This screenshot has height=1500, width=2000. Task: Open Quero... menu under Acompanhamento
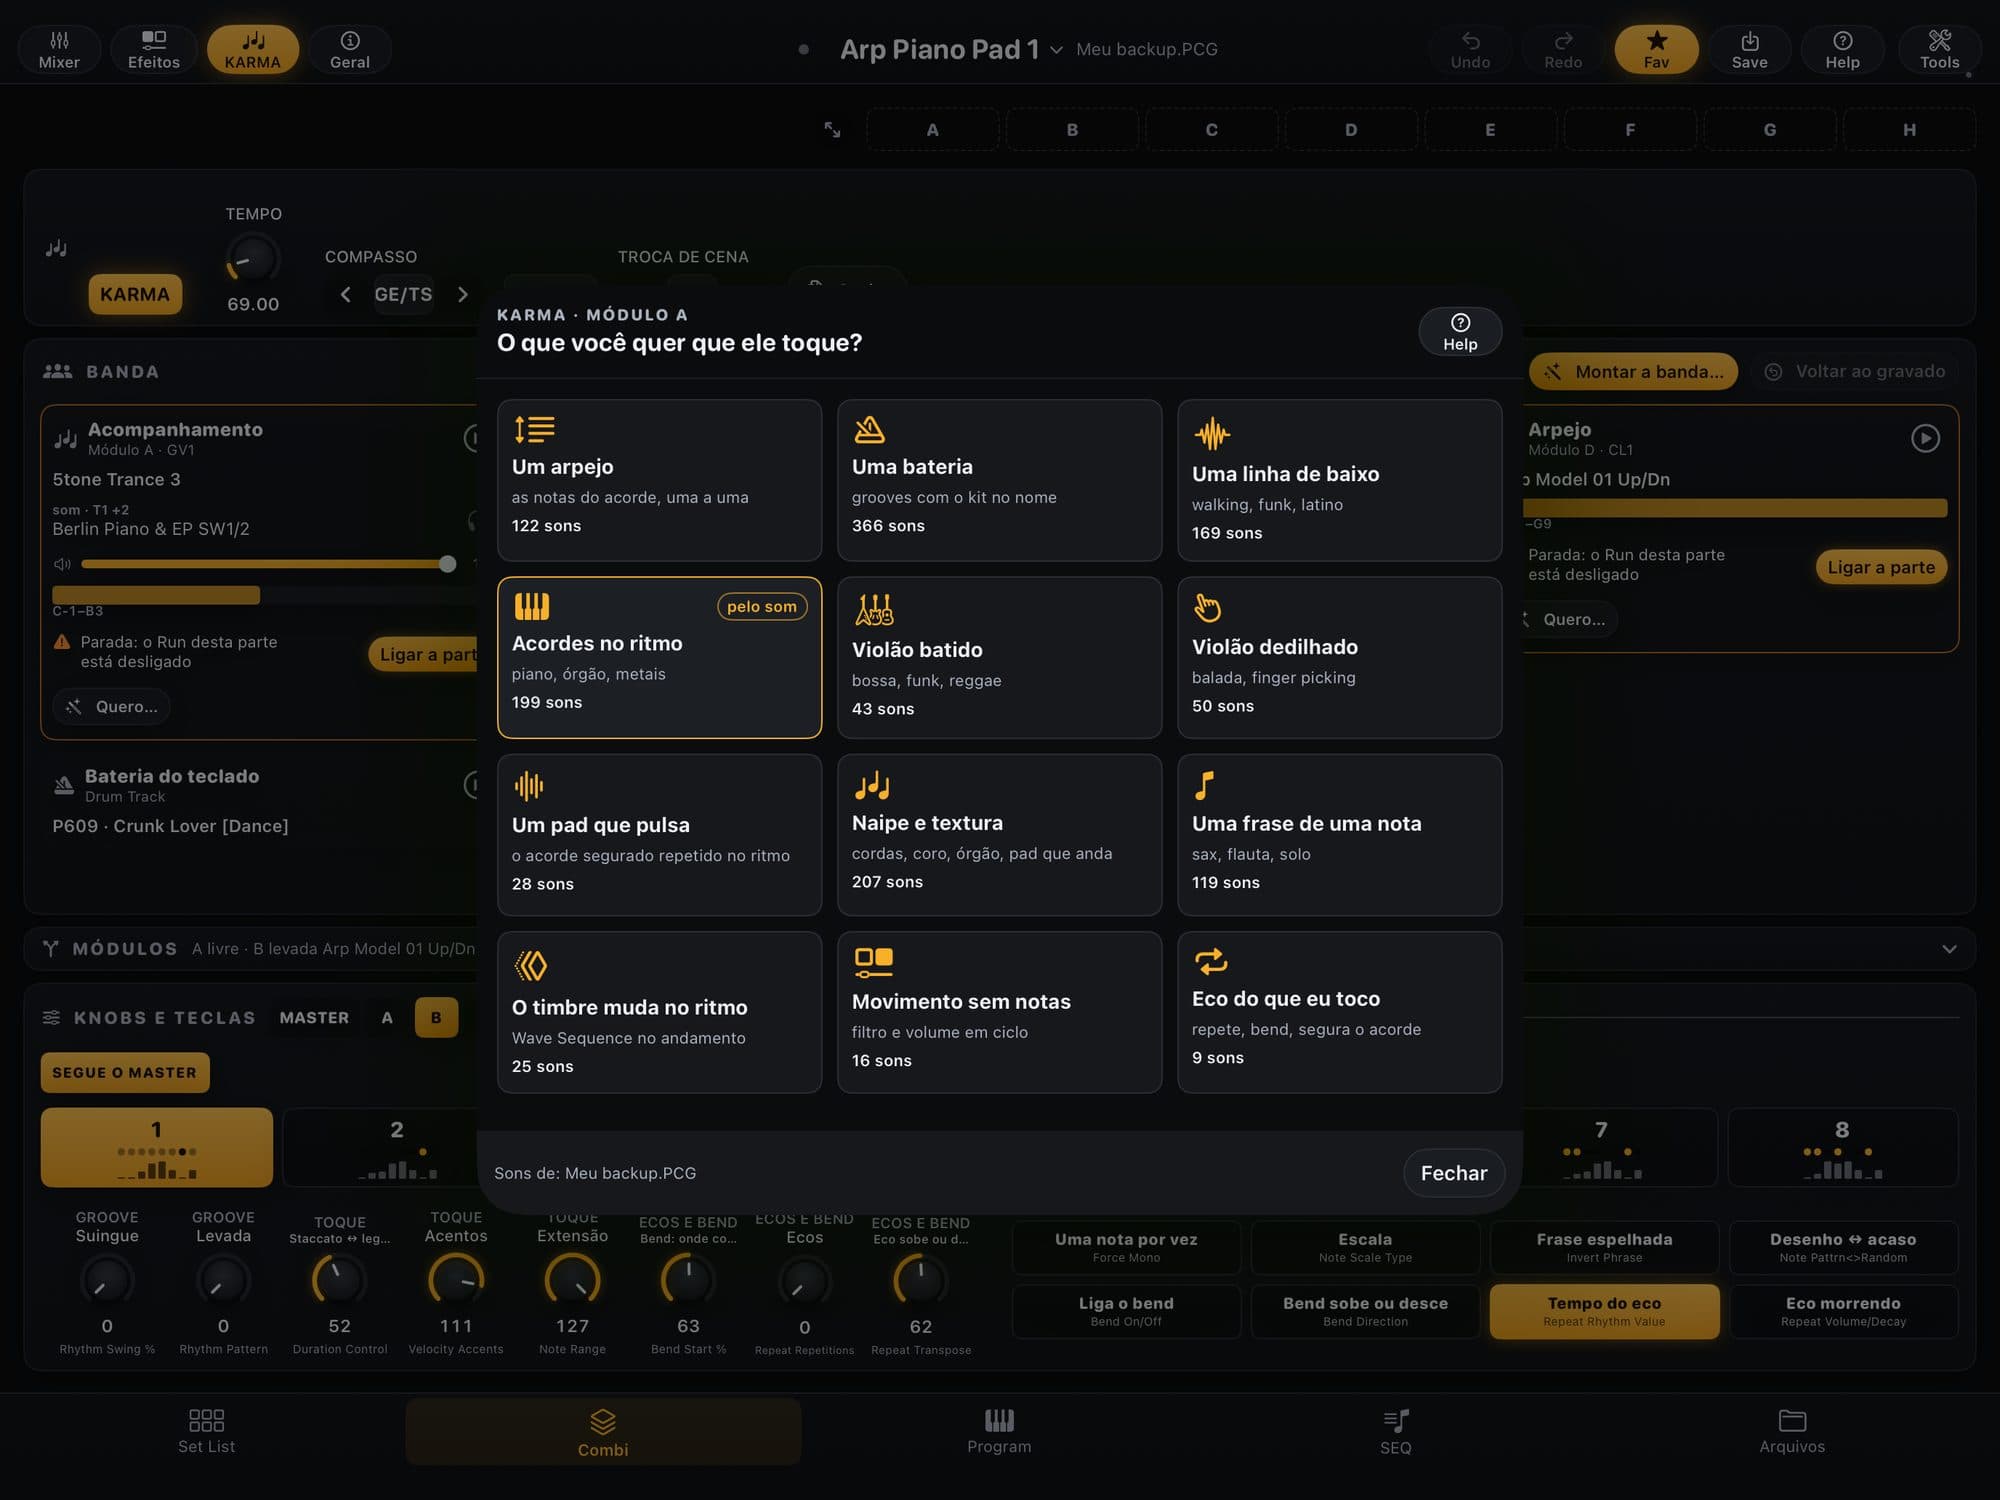click(x=112, y=707)
